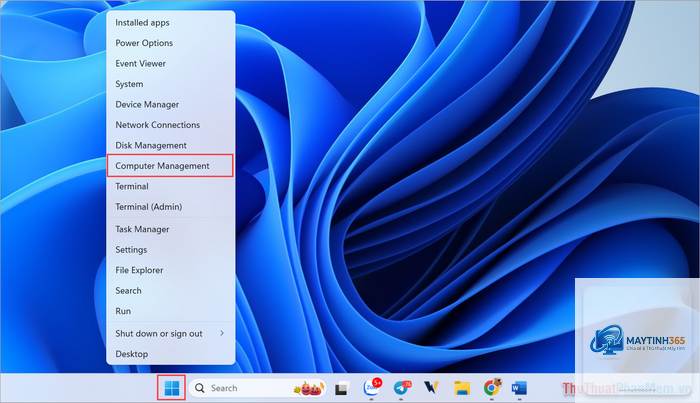Open the W app icon on the taskbar
Screen dimensions: 700x403
pos(431,387)
